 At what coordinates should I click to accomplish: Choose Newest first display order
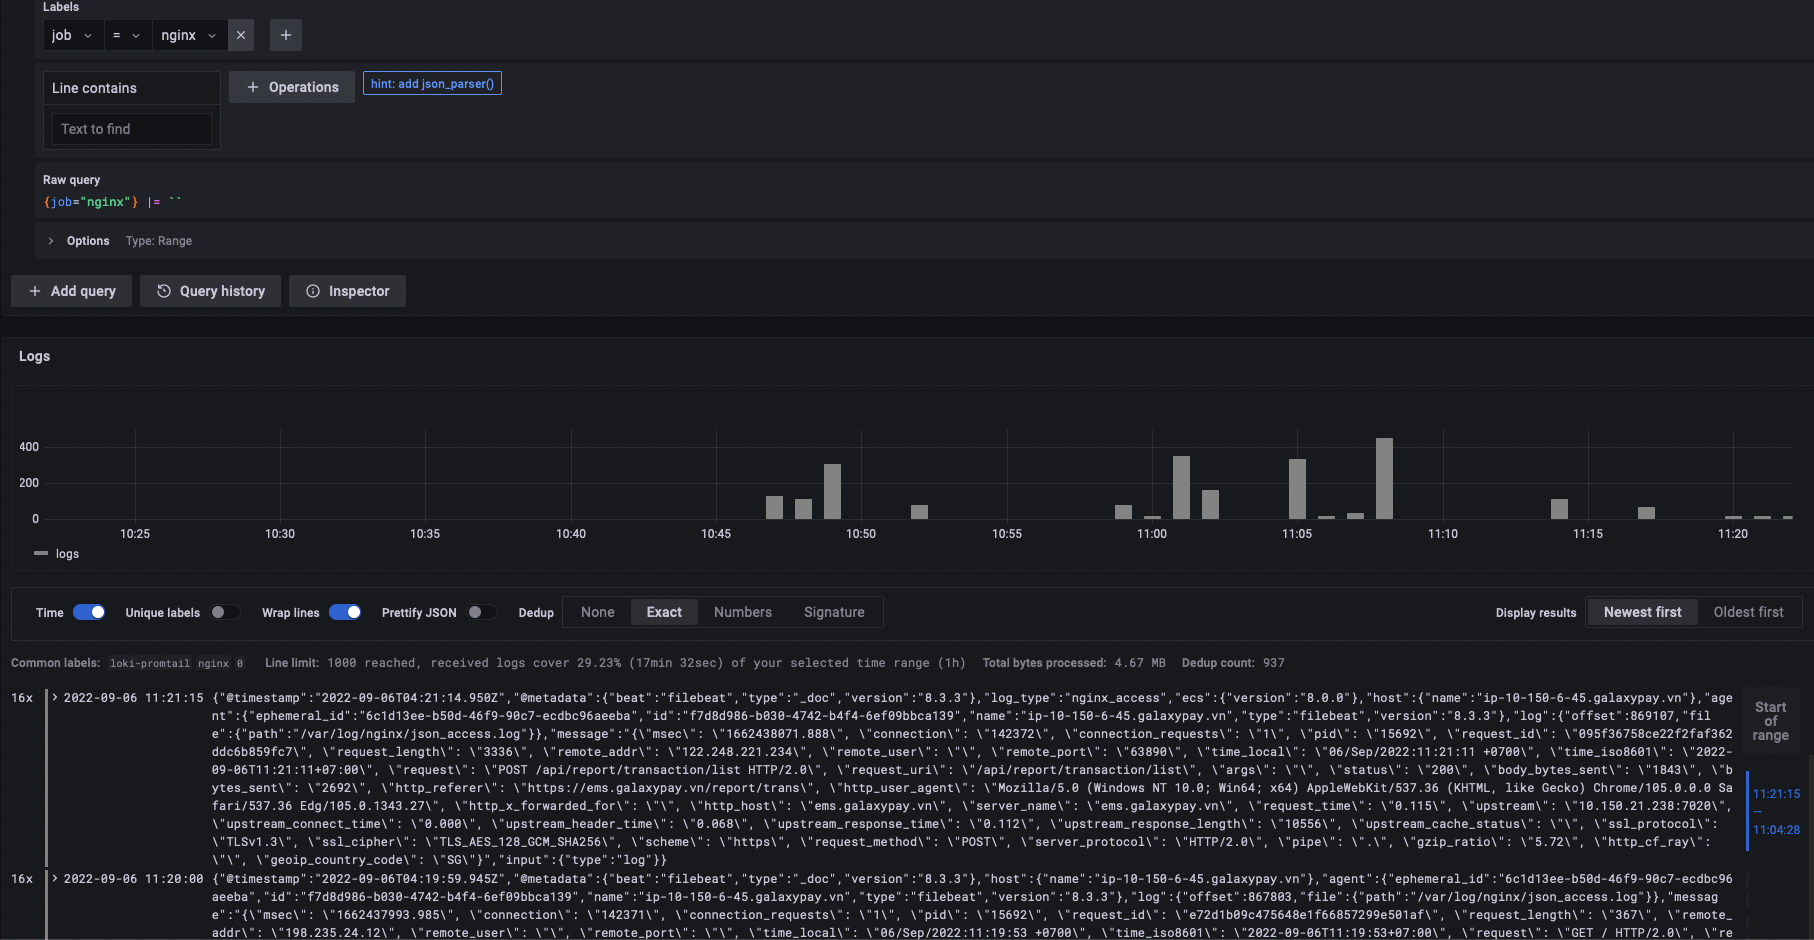[1643, 612]
